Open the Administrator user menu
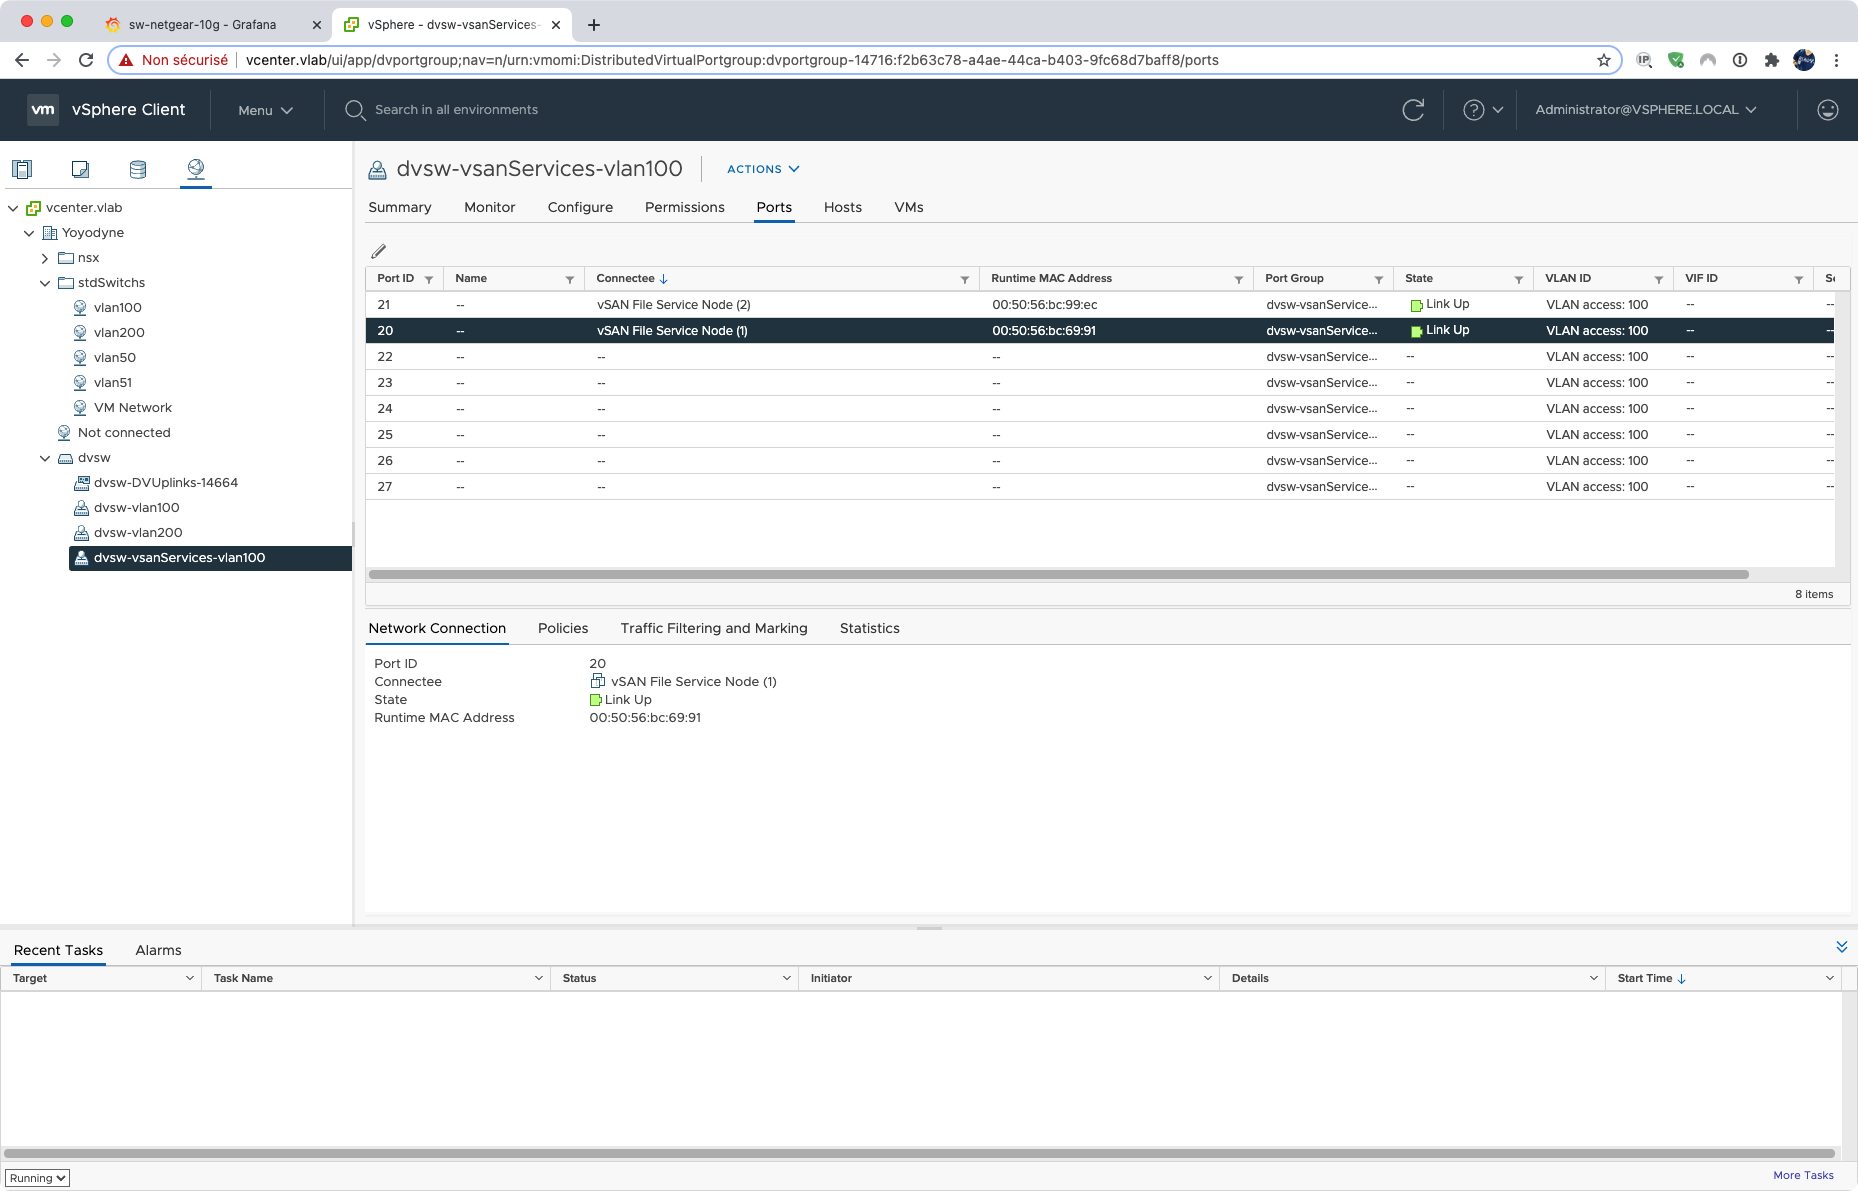Image resolution: width=1858 pixels, height=1191 pixels. click(1645, 110)
